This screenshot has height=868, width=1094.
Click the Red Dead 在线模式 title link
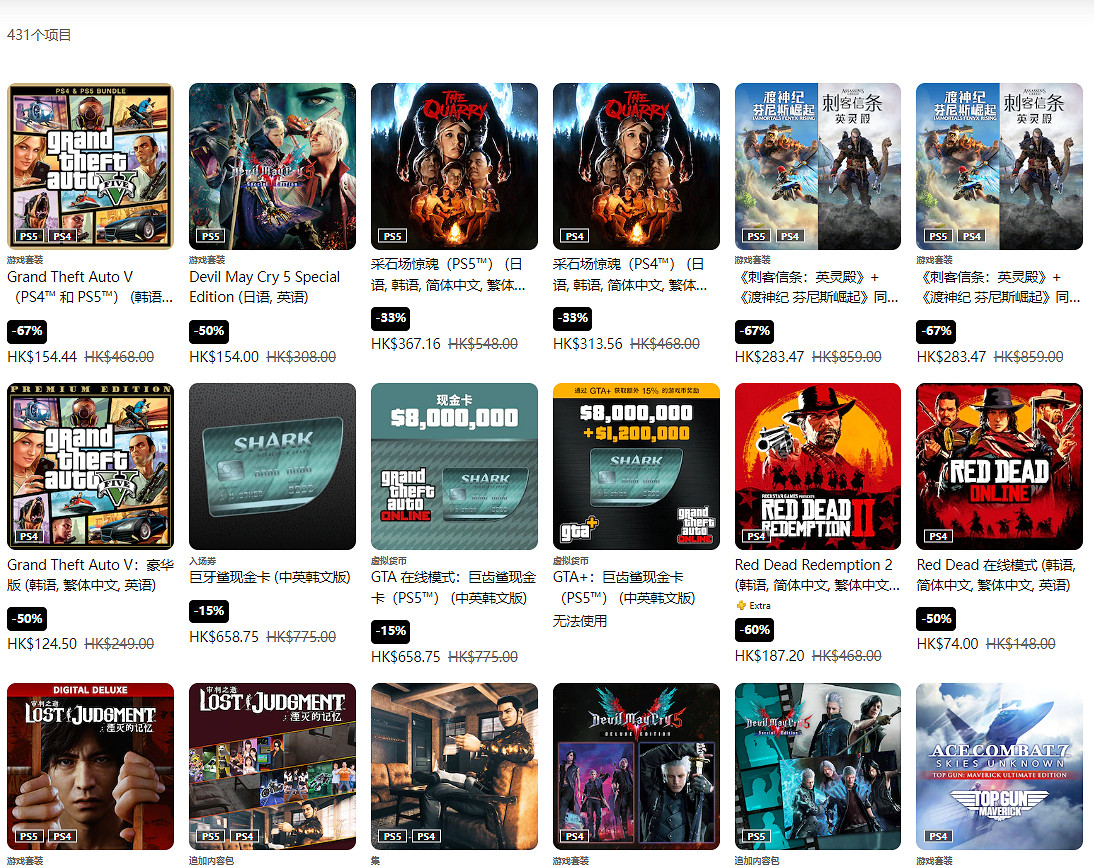995,575
